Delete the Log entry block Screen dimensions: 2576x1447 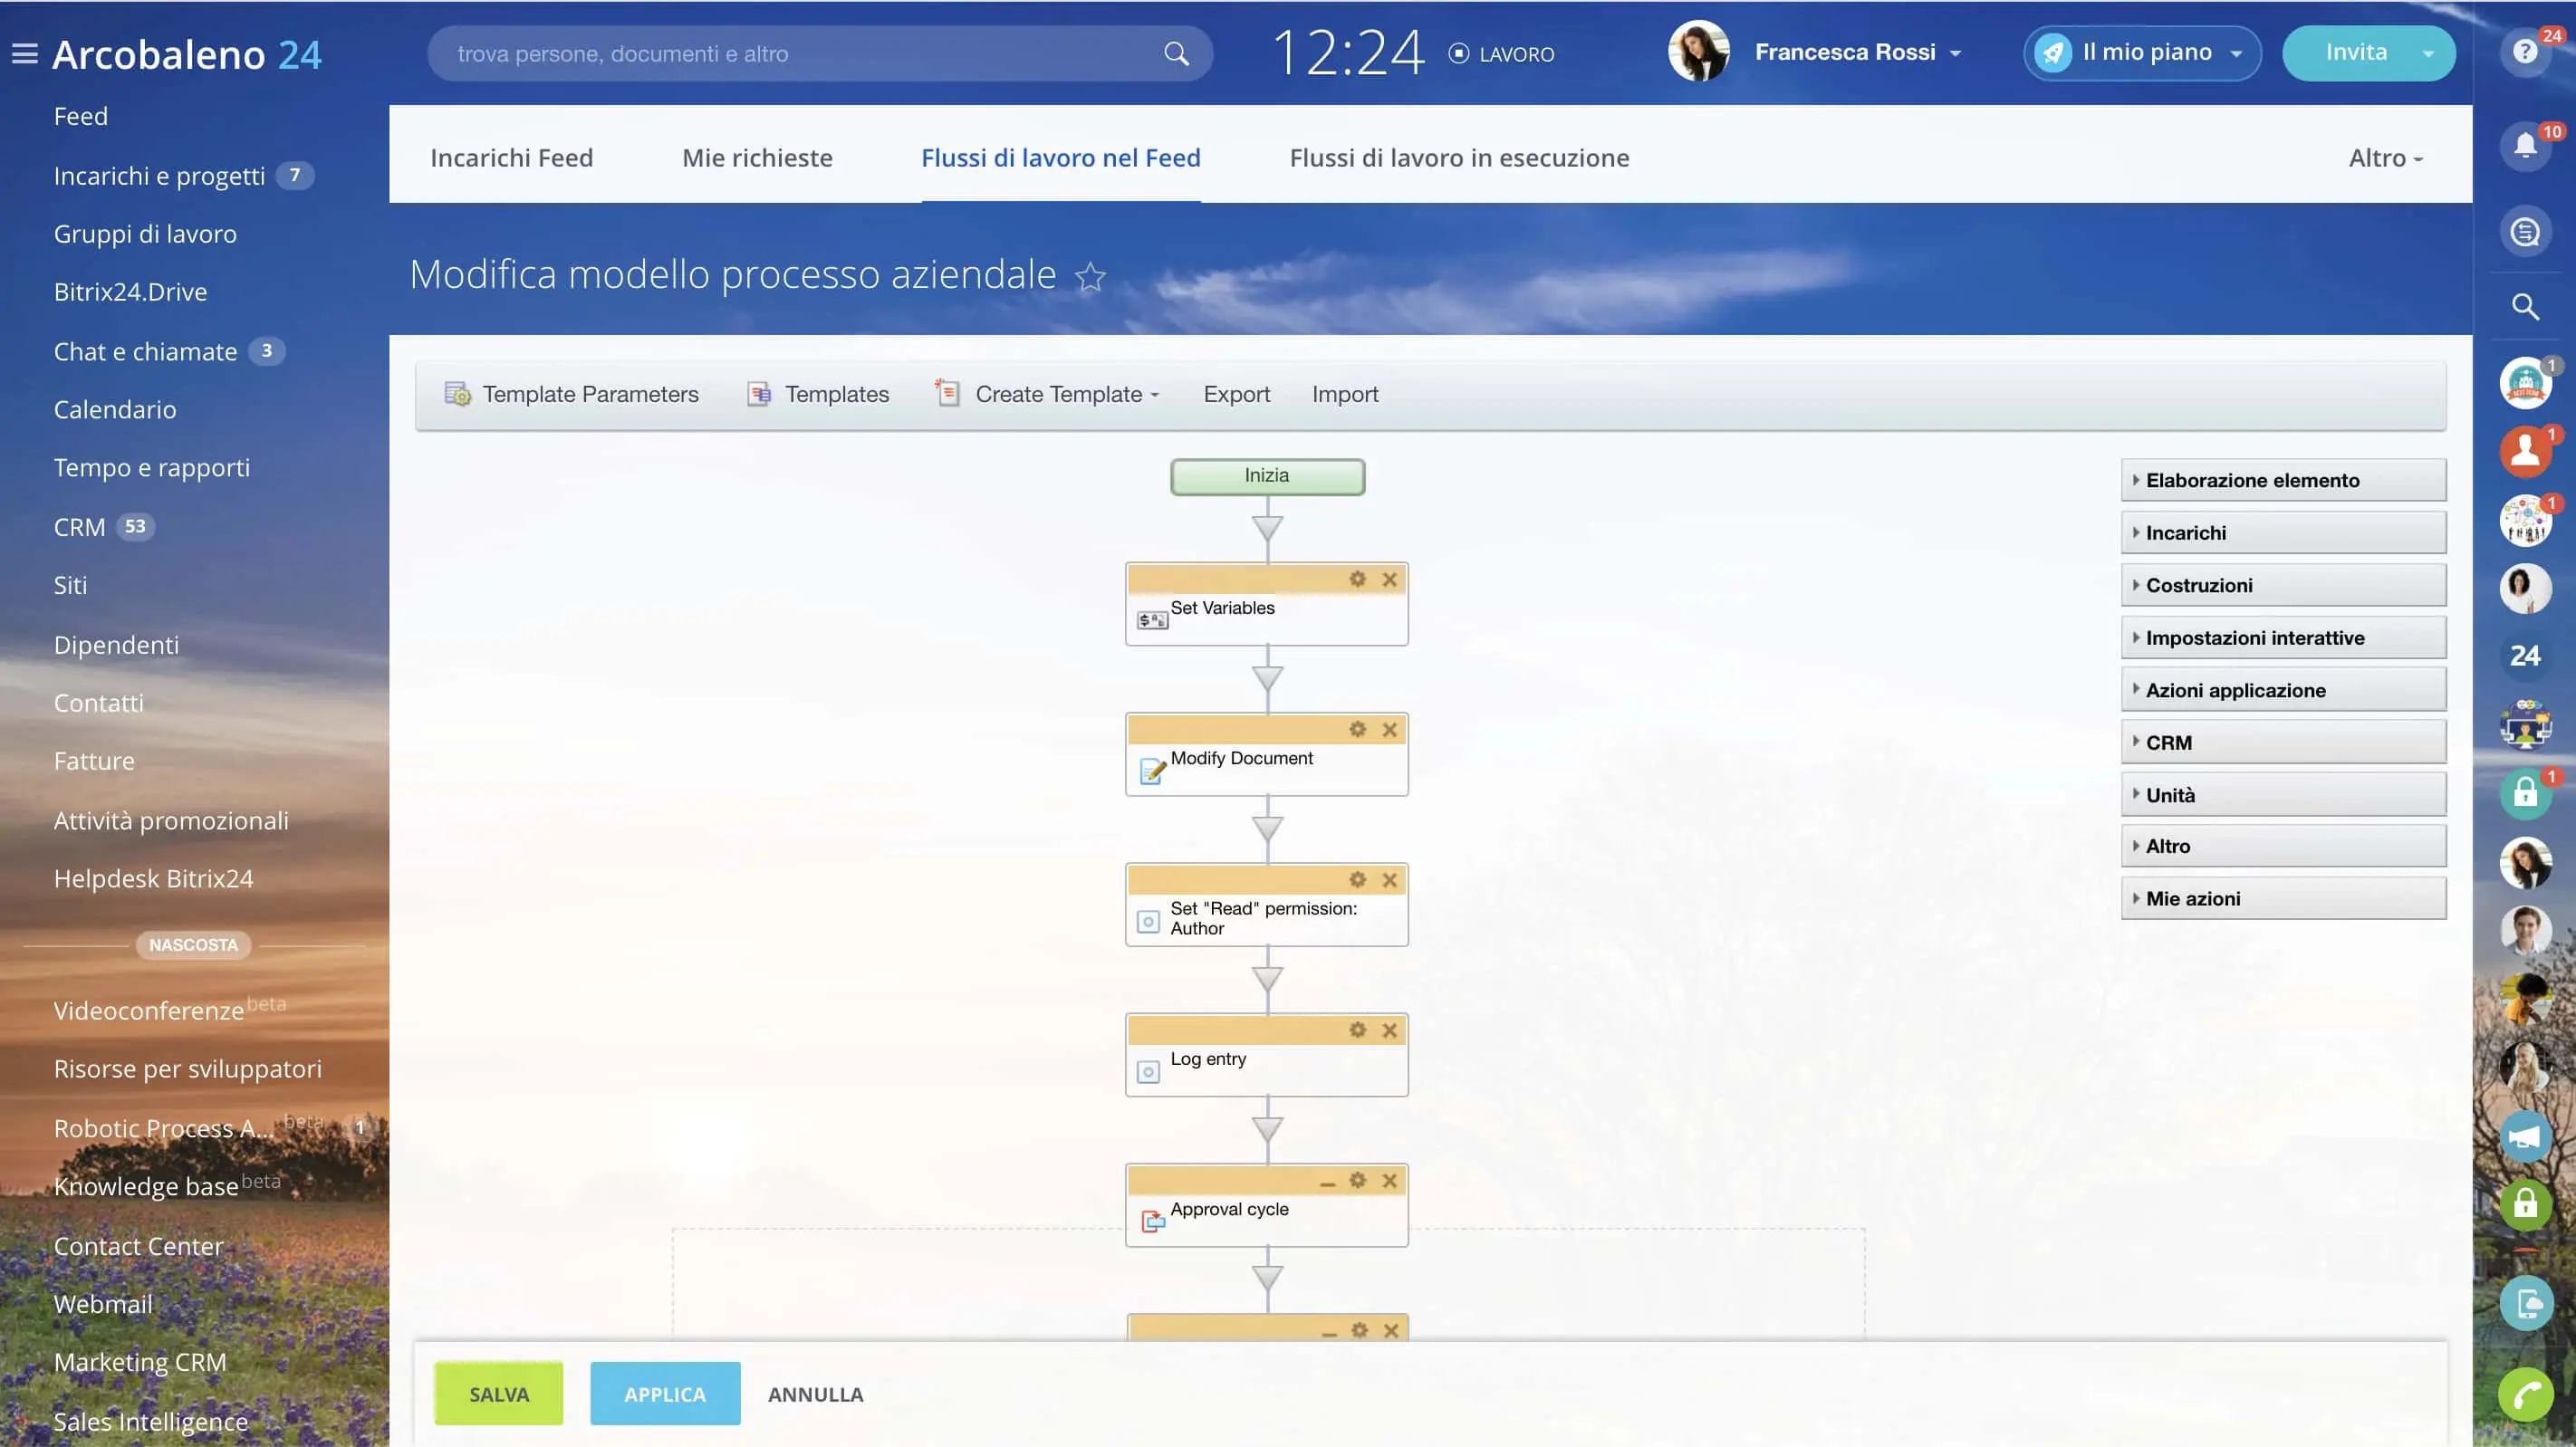point(1389,1030)
